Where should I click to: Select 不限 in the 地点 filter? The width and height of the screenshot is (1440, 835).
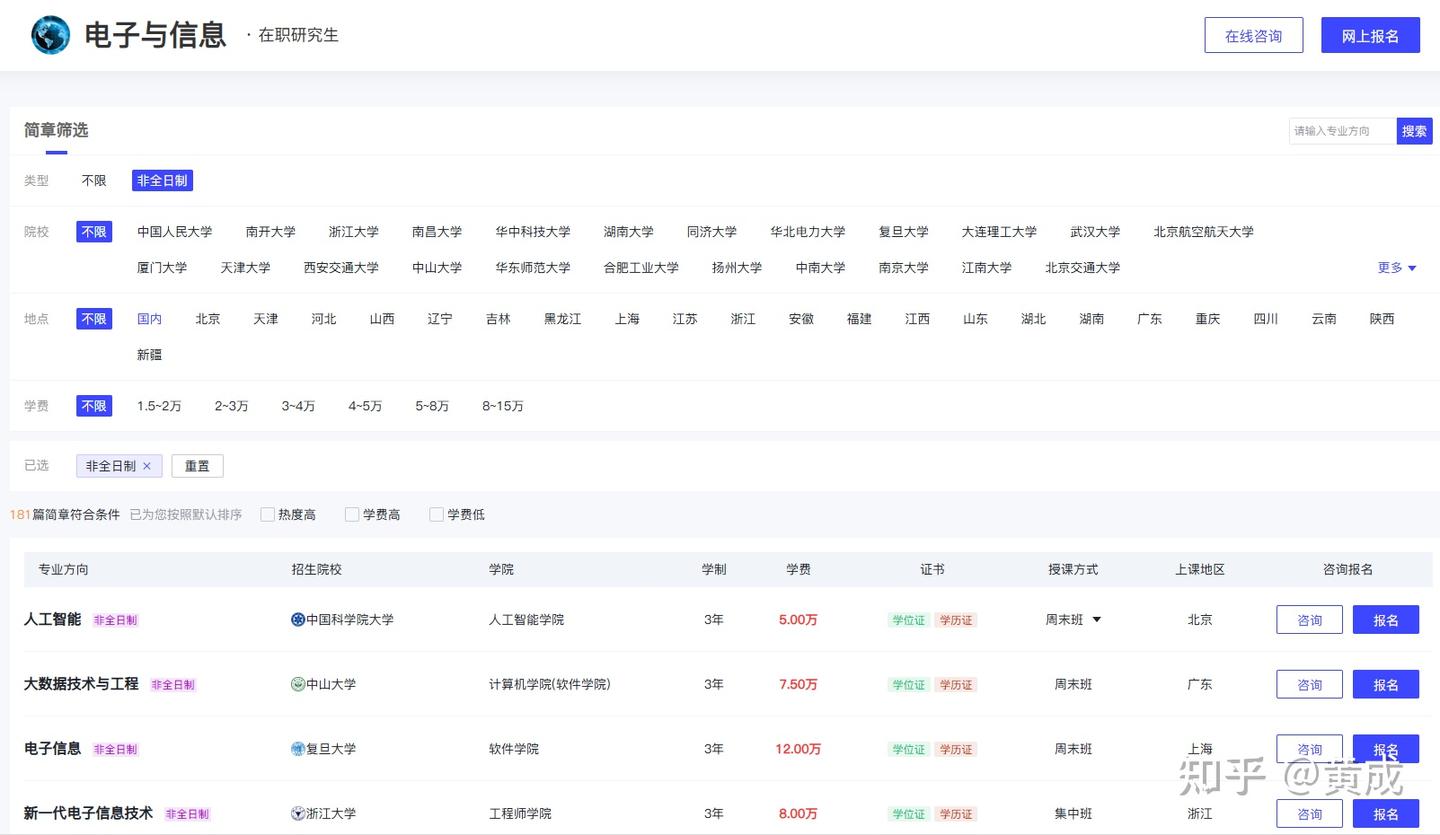pos(94,319)
